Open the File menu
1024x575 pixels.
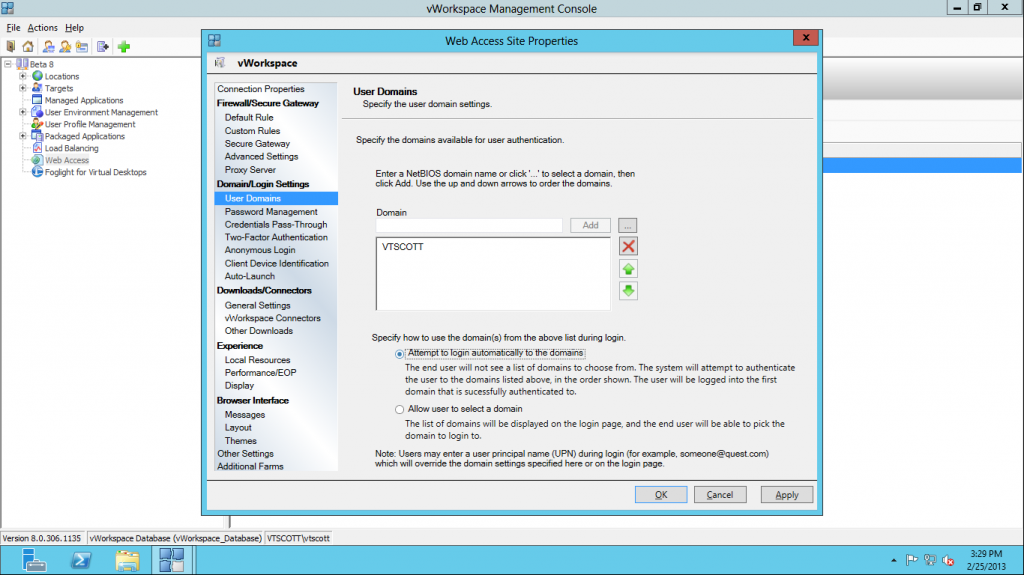click(x=13, y=27)
